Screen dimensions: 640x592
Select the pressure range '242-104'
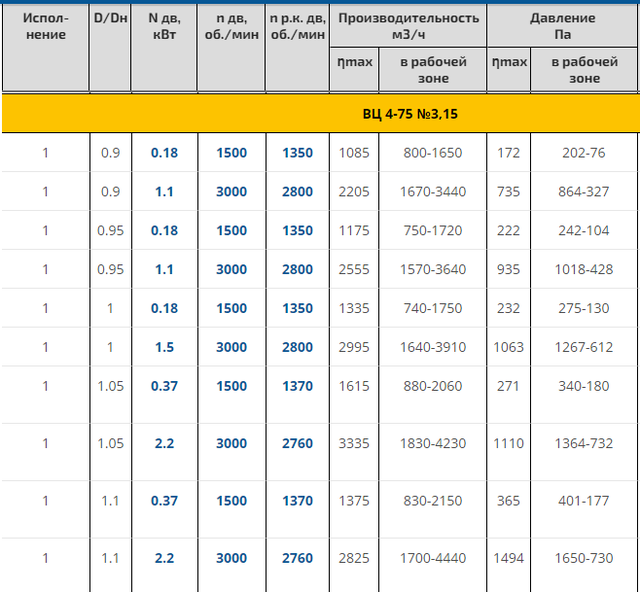pos(585,230)
